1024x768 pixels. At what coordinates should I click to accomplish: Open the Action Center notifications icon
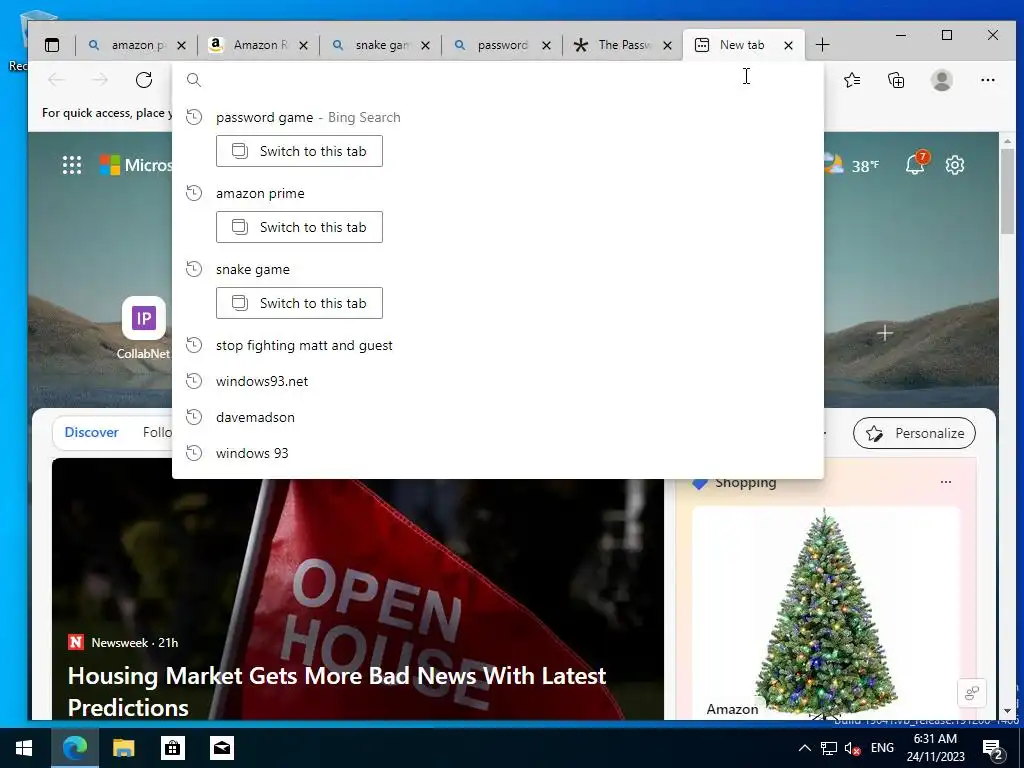pyautogui.click(x=993, y=750)
